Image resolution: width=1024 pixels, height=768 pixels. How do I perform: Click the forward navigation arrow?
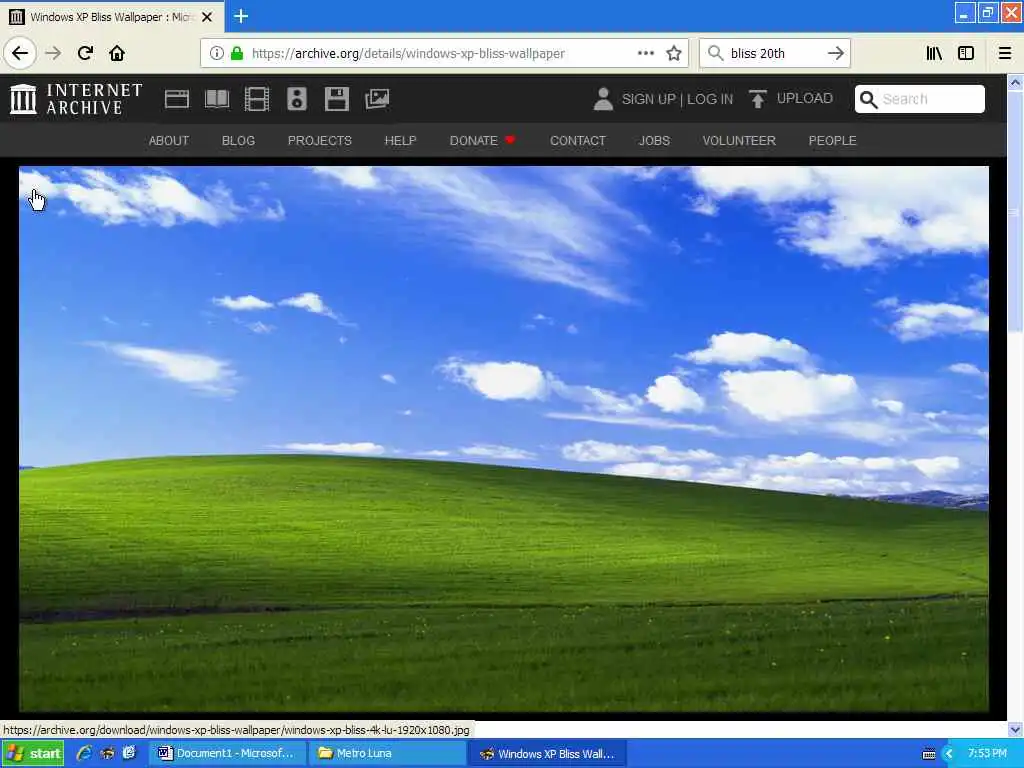pyautogui.click(x=53, y=53)
